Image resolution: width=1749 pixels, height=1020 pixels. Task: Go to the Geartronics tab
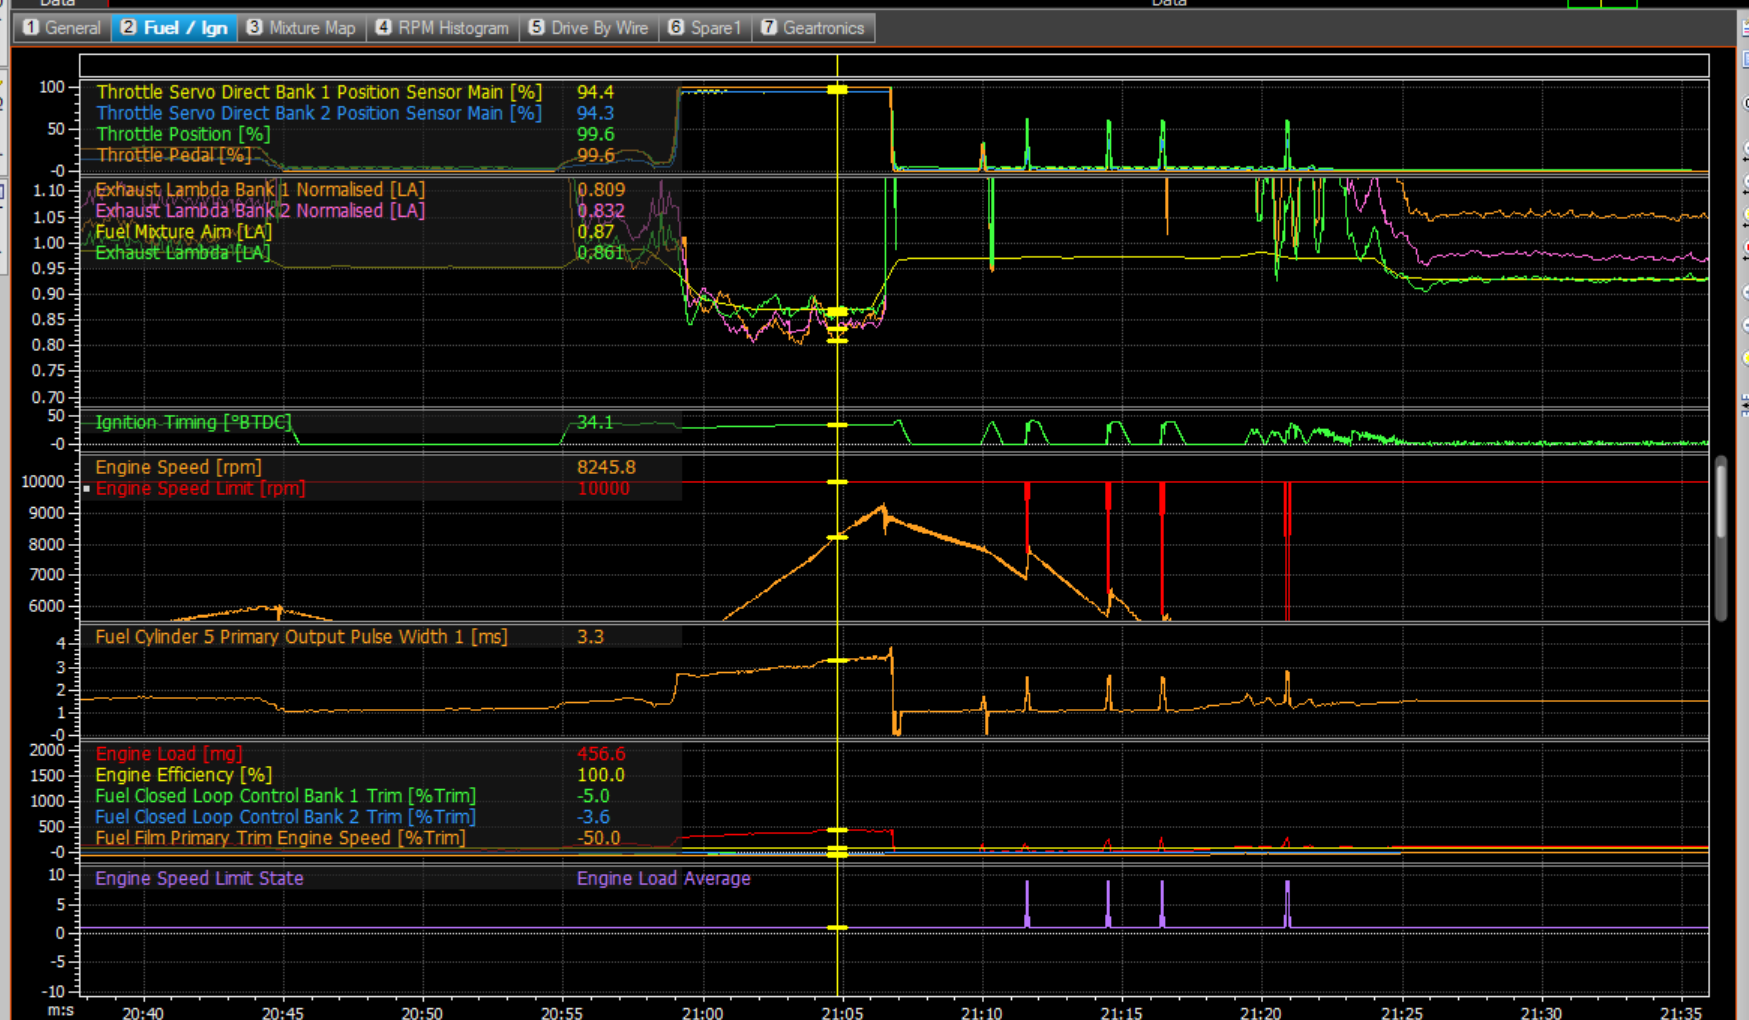pyautogui.click(x=812, y=28)
